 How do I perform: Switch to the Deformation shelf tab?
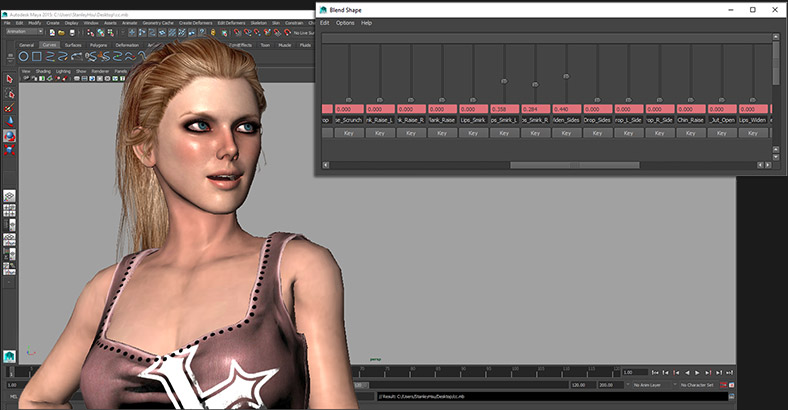tap(127, 45)
